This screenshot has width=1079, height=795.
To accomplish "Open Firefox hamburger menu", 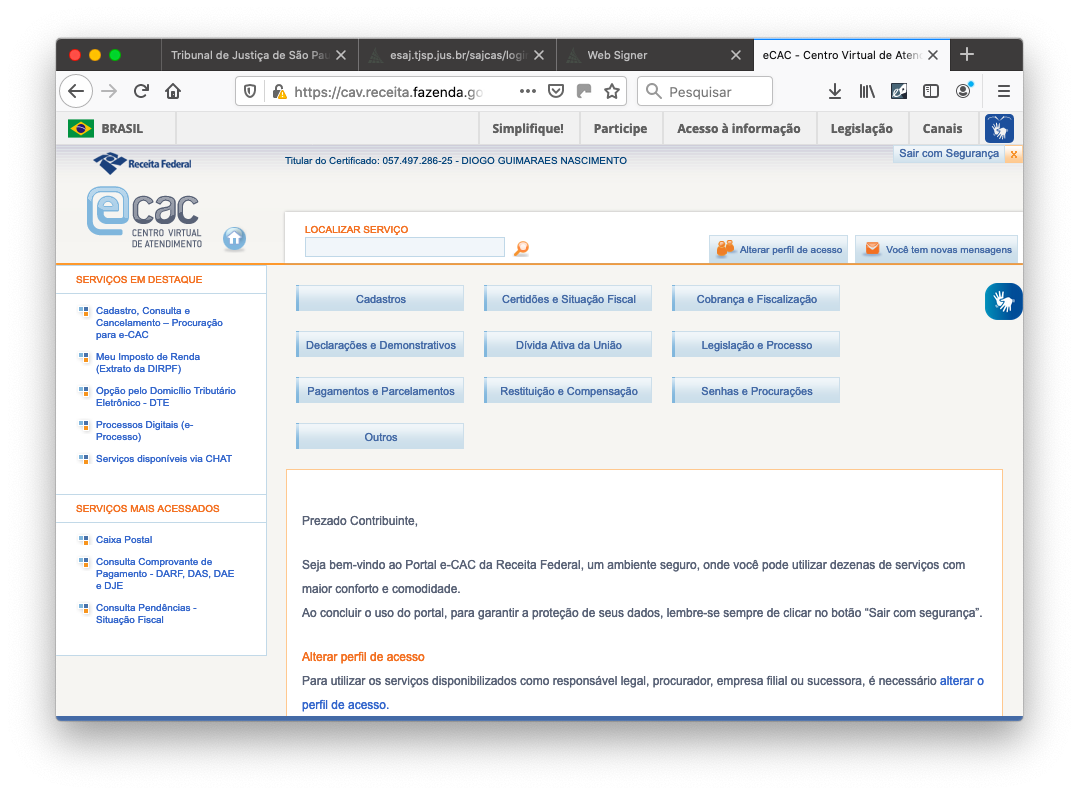I will (x=1003, y=91).
